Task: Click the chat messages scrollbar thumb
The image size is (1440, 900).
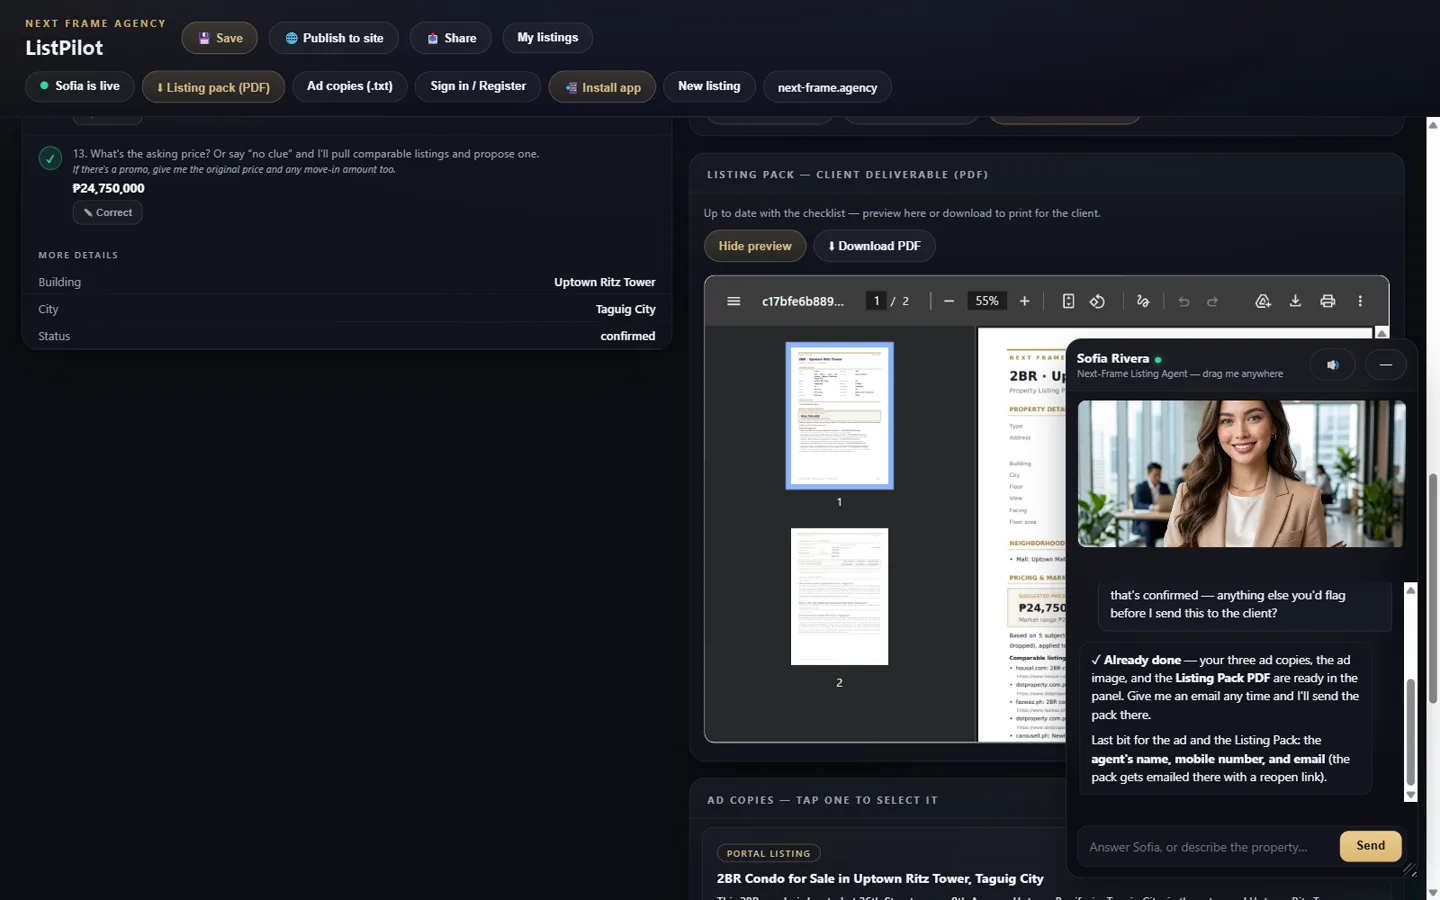Action: (1411, 731)
